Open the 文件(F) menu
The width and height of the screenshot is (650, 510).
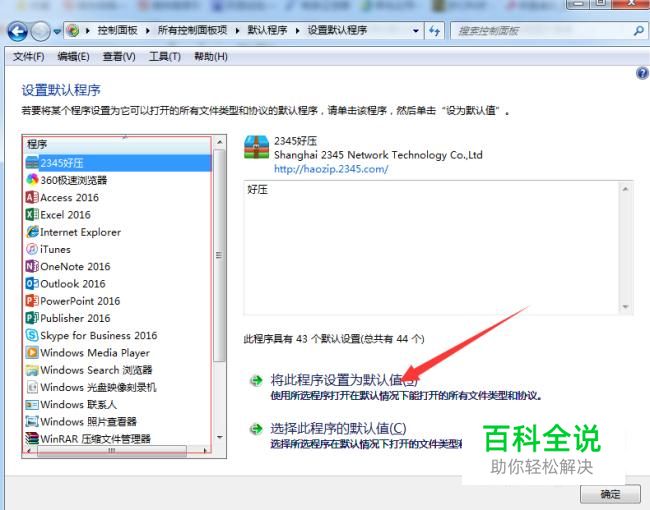coord(29,56)
